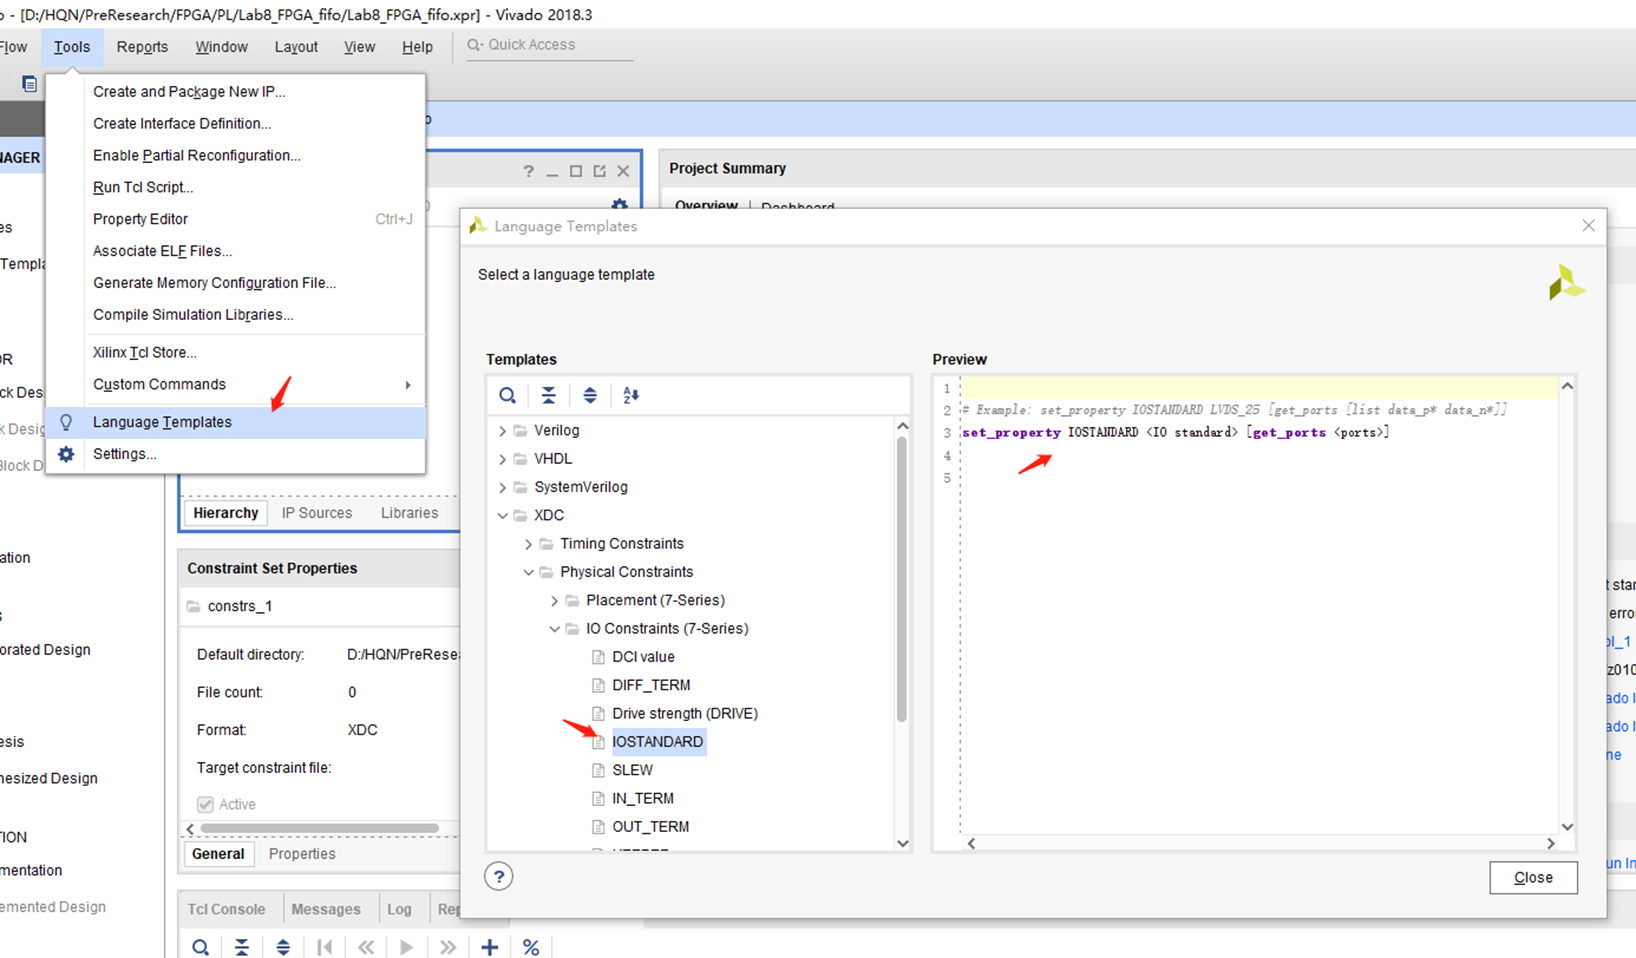
Task: Switch to the Properties tab
Action: 302,854
